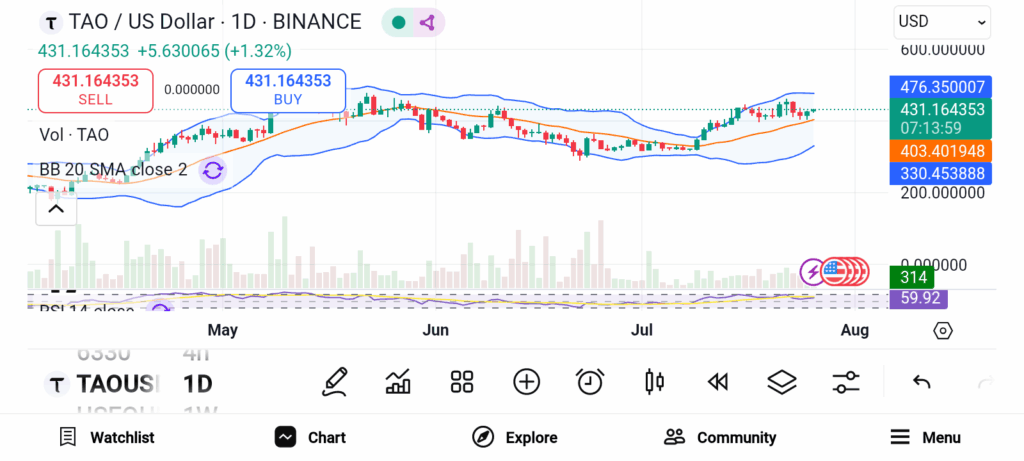The image size is (1024, 461).
Task: Go to the Explore tab
Action: [x=515, y=437]
